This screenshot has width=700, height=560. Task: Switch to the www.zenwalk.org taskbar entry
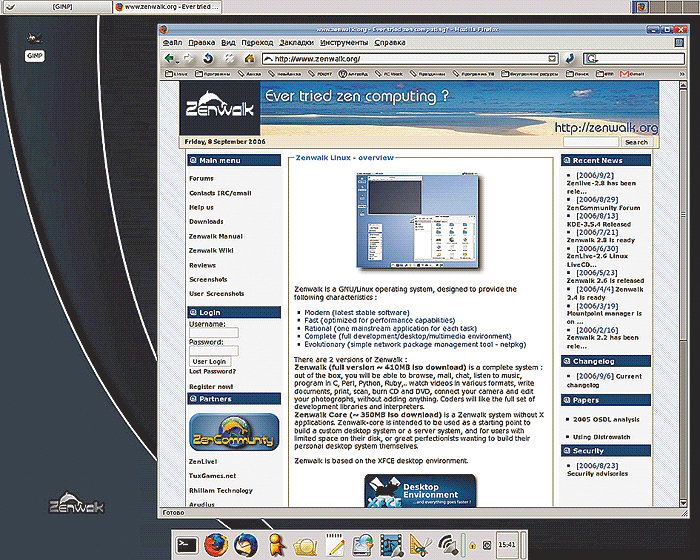[167, 7]
